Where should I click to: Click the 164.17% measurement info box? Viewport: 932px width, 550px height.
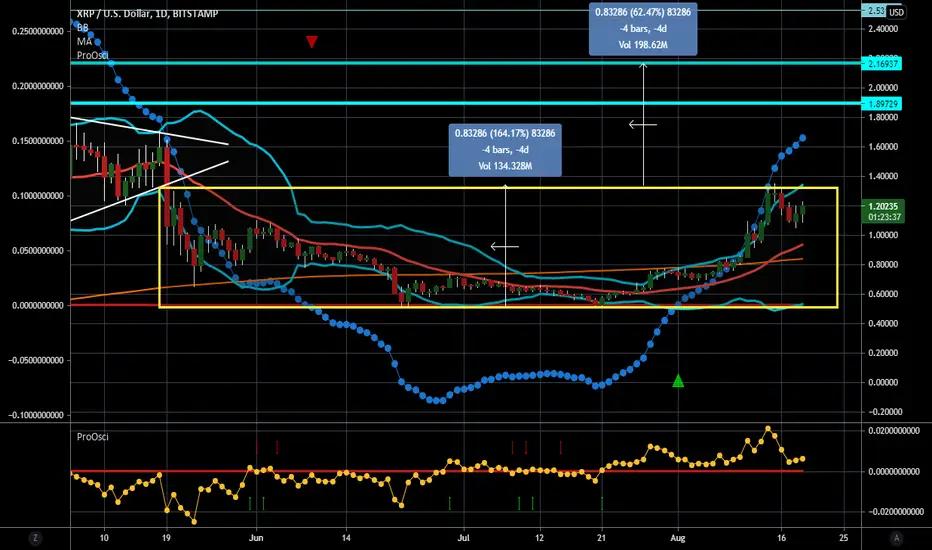505,150
